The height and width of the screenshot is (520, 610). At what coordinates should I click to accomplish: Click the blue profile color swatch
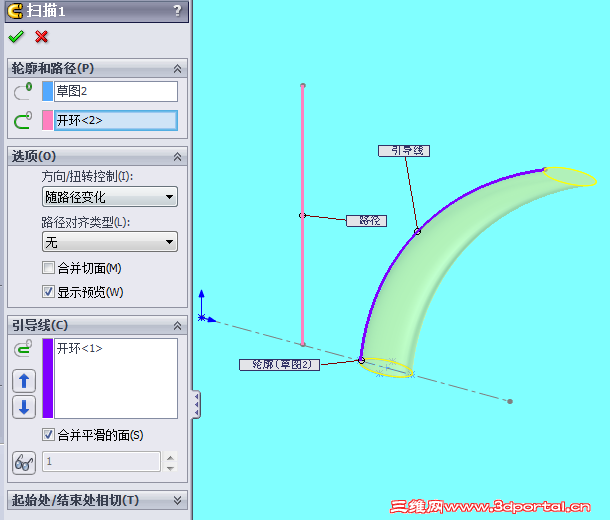tap(47, 91)
